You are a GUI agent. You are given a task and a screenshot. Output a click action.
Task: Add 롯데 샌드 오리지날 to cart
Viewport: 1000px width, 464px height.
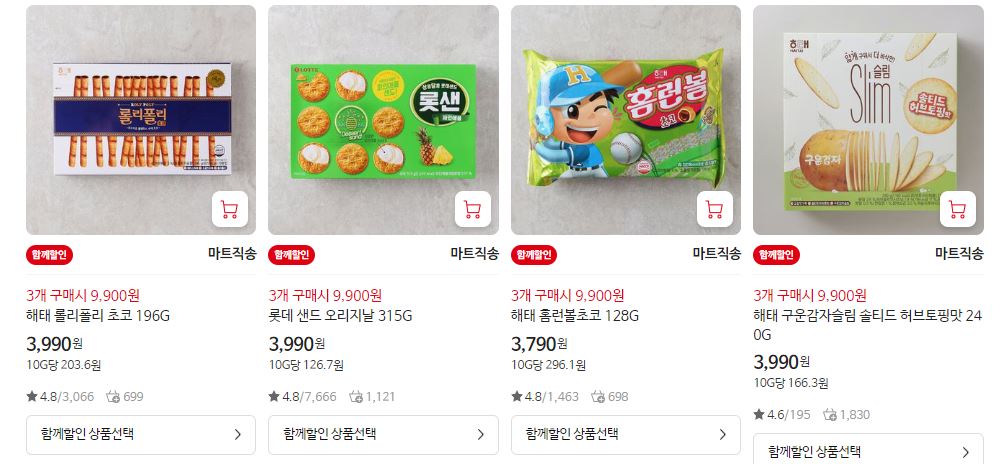[x=473, y=209]
